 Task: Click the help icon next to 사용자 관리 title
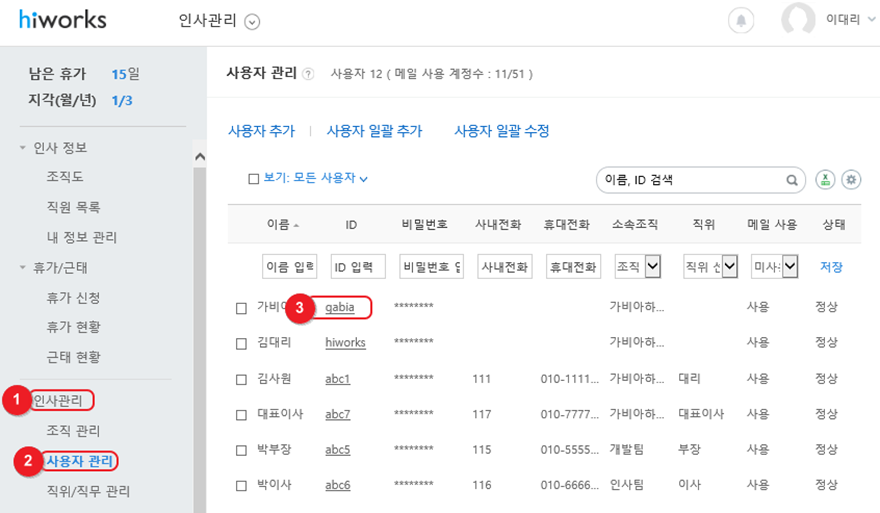pos(308,74)
